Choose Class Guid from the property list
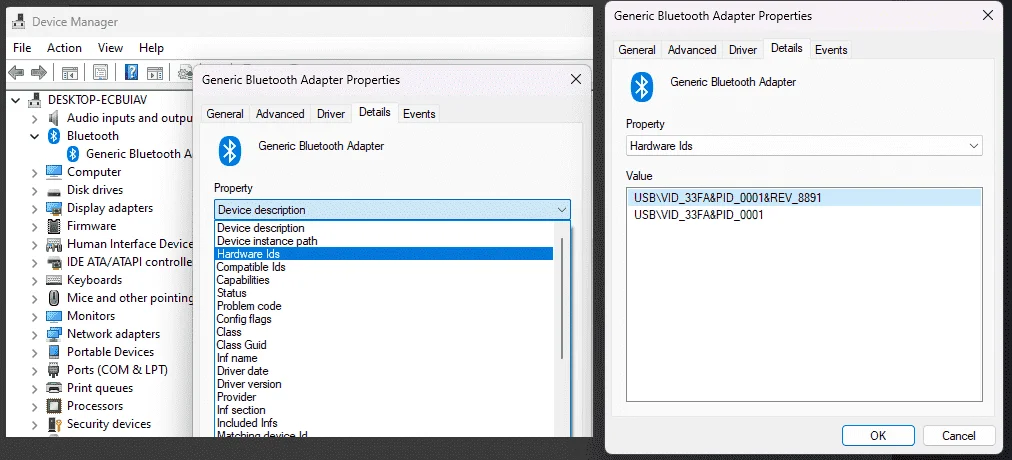 (x=383, y=345)
